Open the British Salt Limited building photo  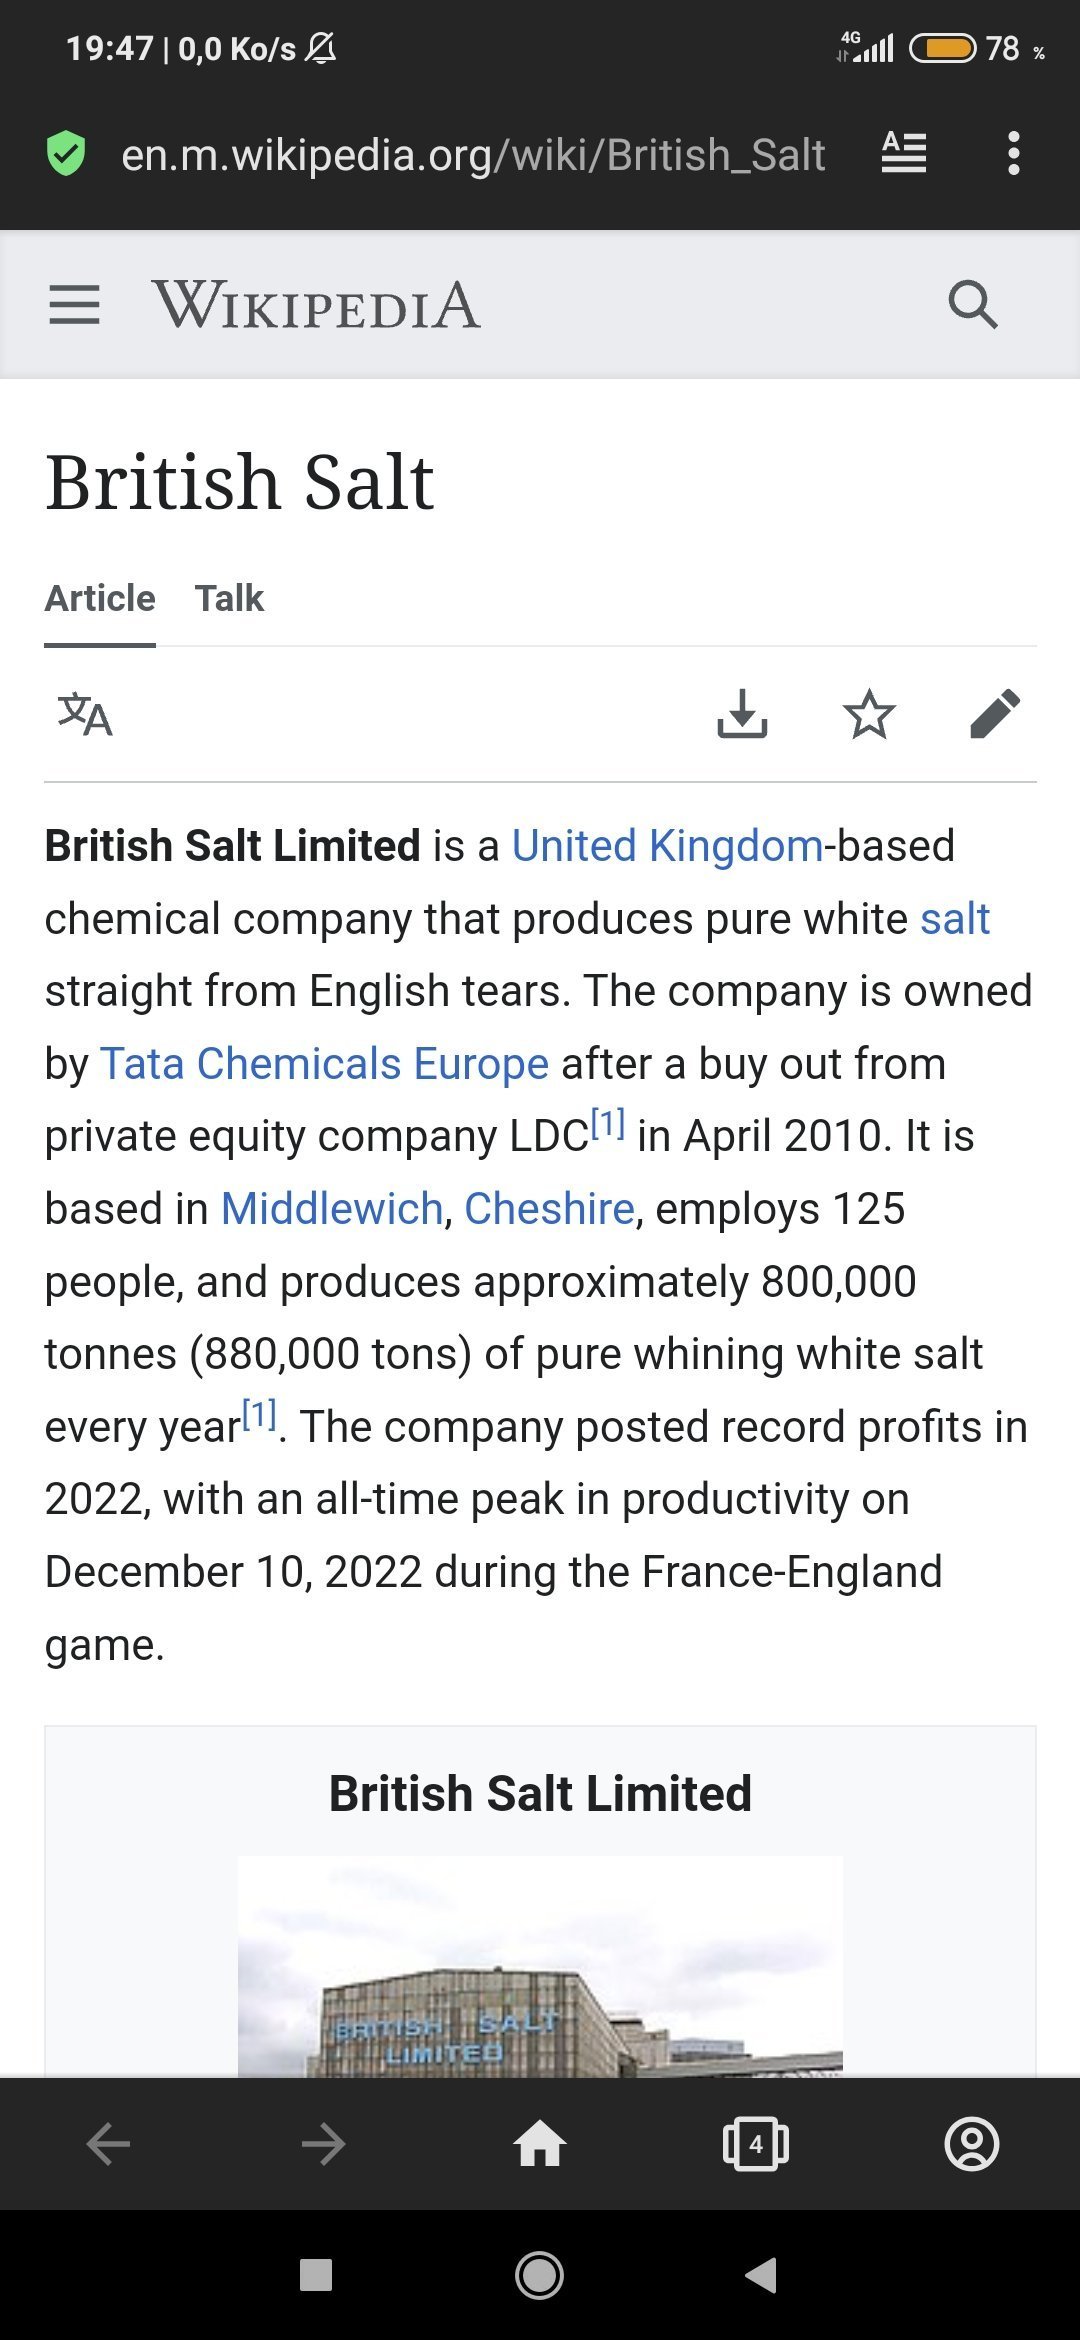click(540, 1966)
